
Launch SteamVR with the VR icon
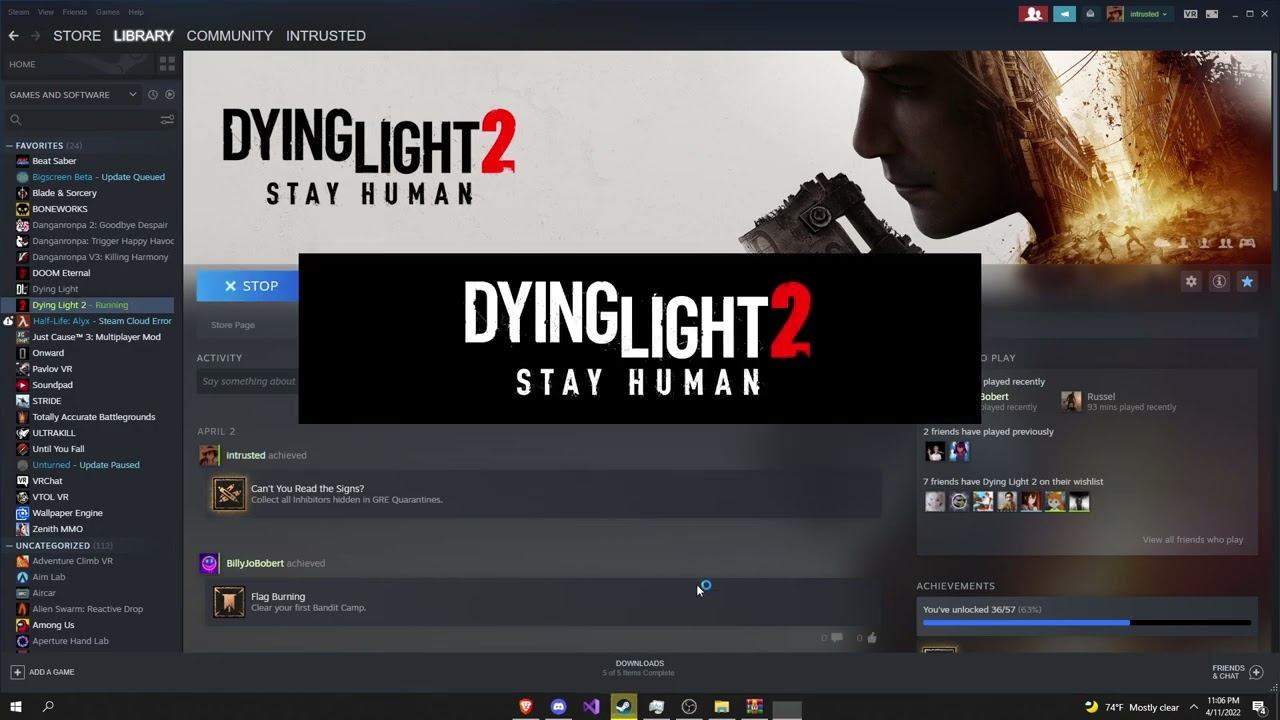click(x=1190, y=14)
